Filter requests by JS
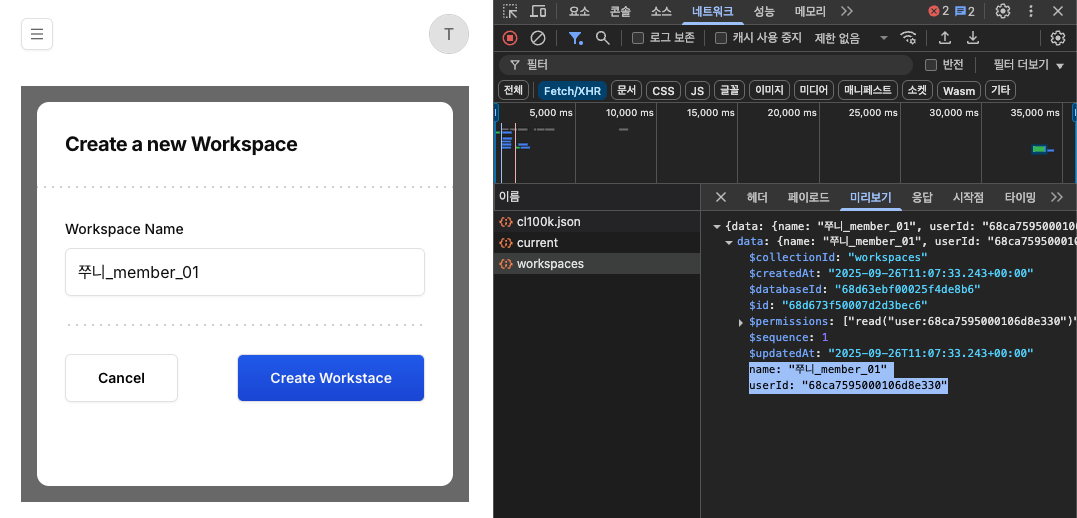Screen dimensions: 1077x518 (697, 90)
